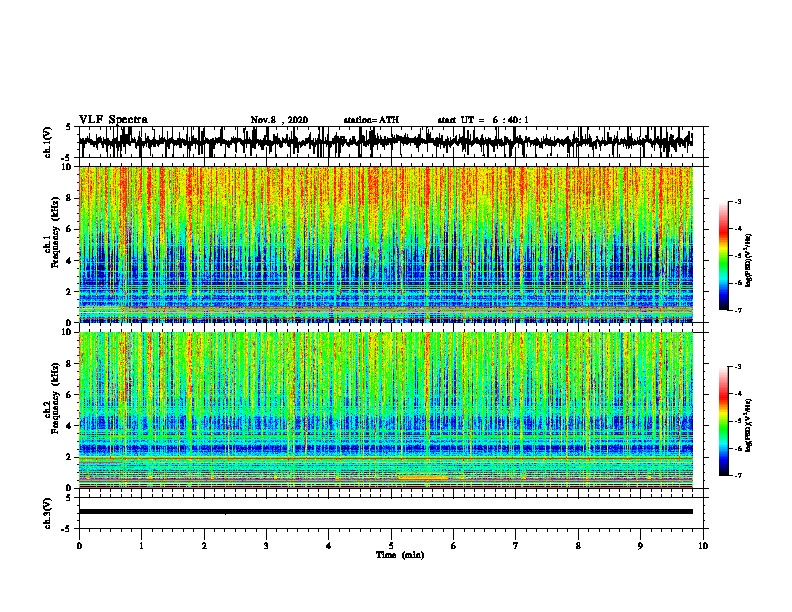Viewport: 792px width, 612px height.
Task: Click the time-axis tick label "9"
Action: pyautogui.click(x=640, y=546)
